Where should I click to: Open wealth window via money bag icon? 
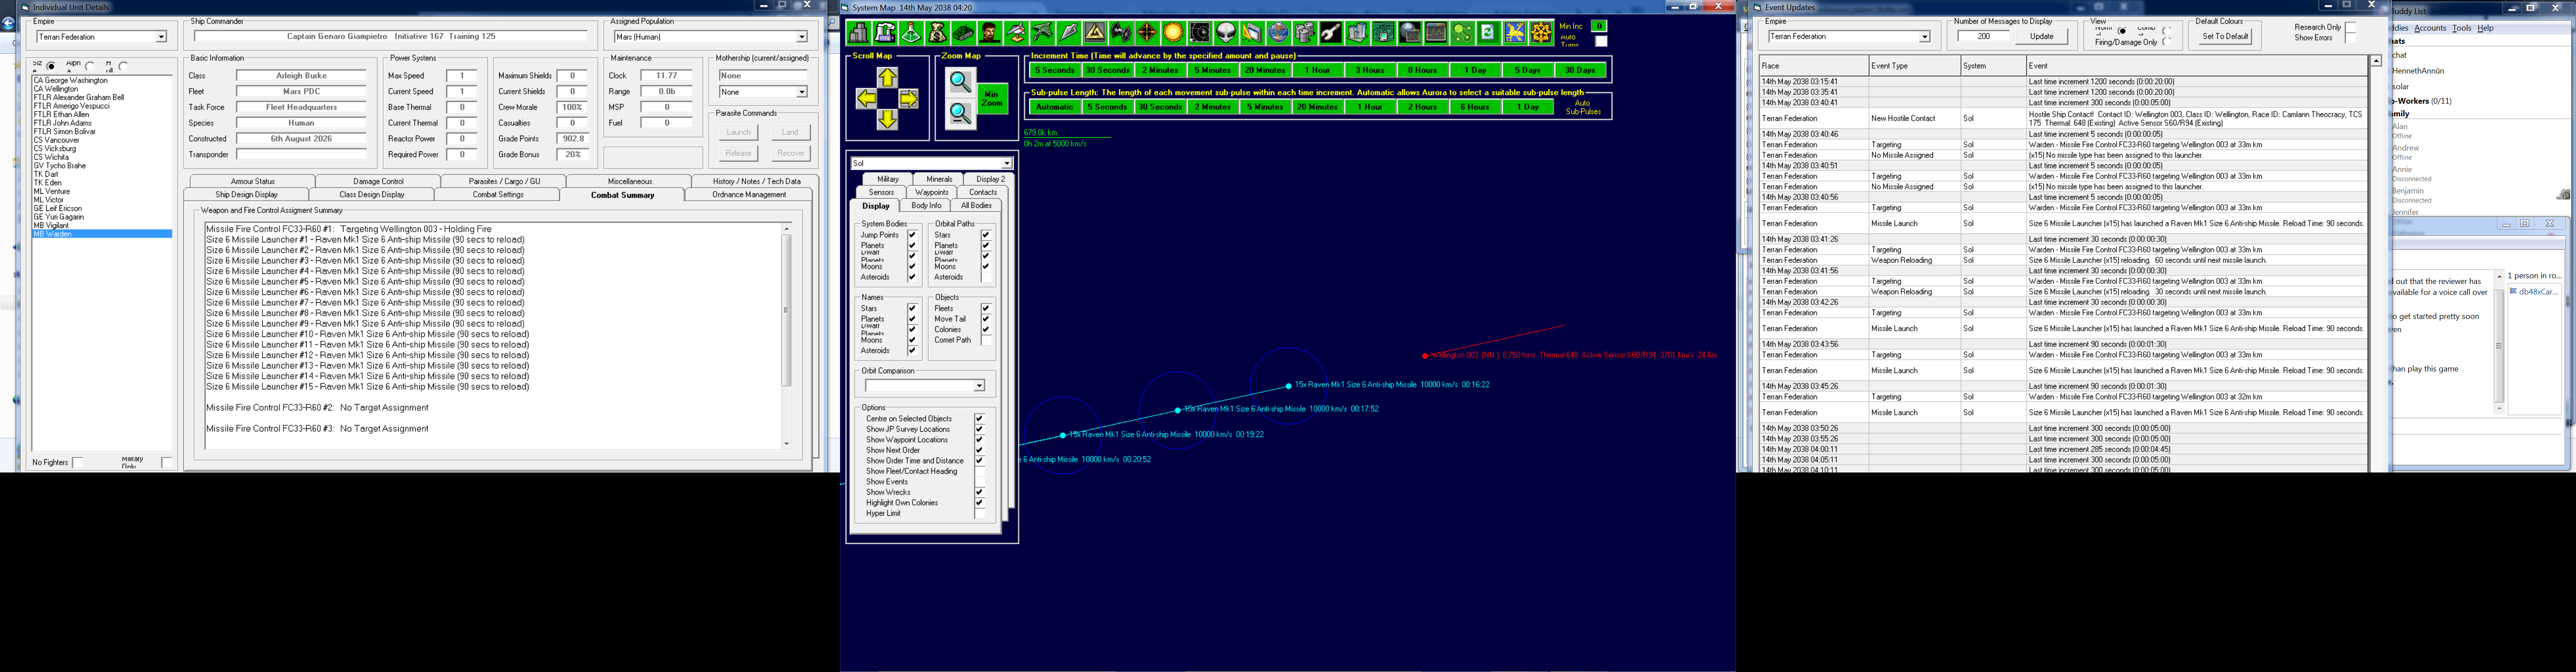(937, 33)
